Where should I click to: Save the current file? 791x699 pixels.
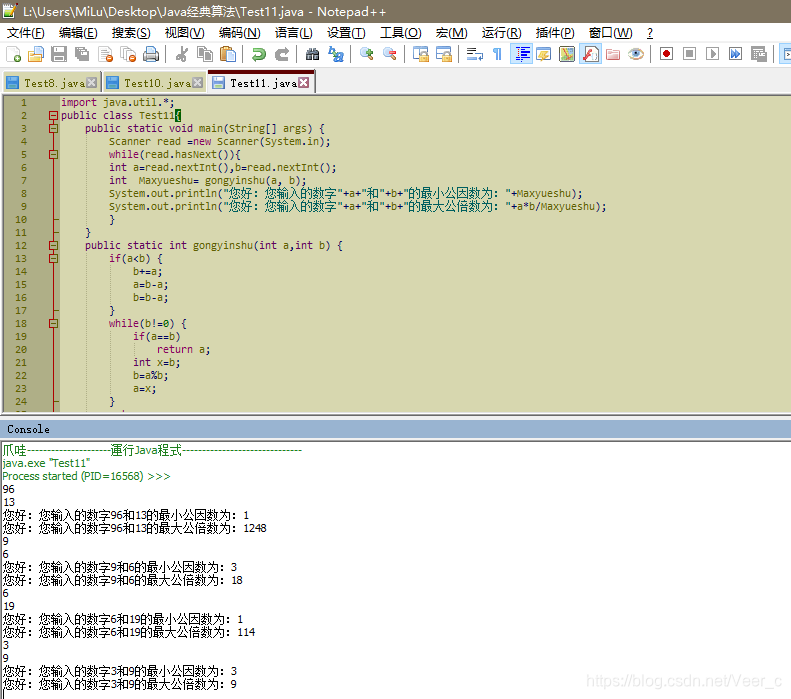[x=59, y=54]
